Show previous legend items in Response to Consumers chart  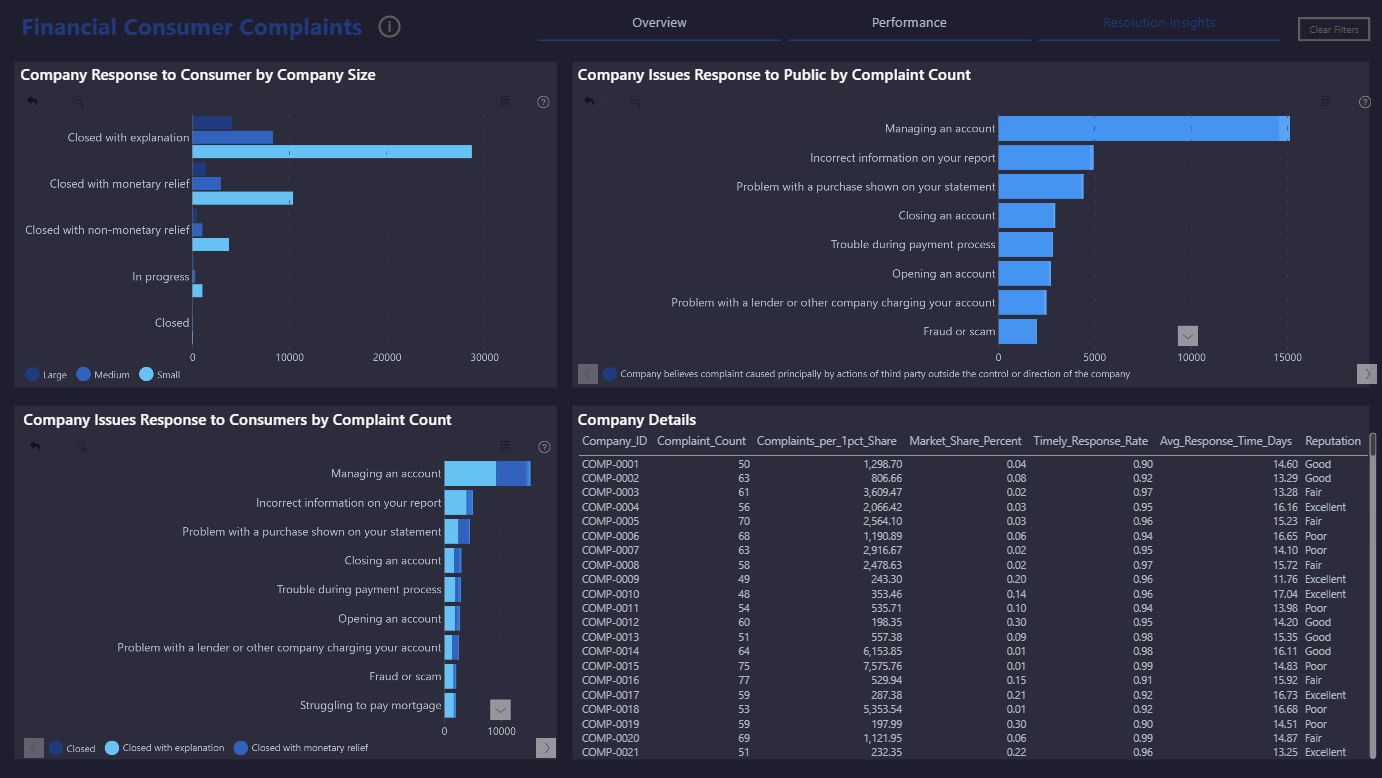(34, 748)
